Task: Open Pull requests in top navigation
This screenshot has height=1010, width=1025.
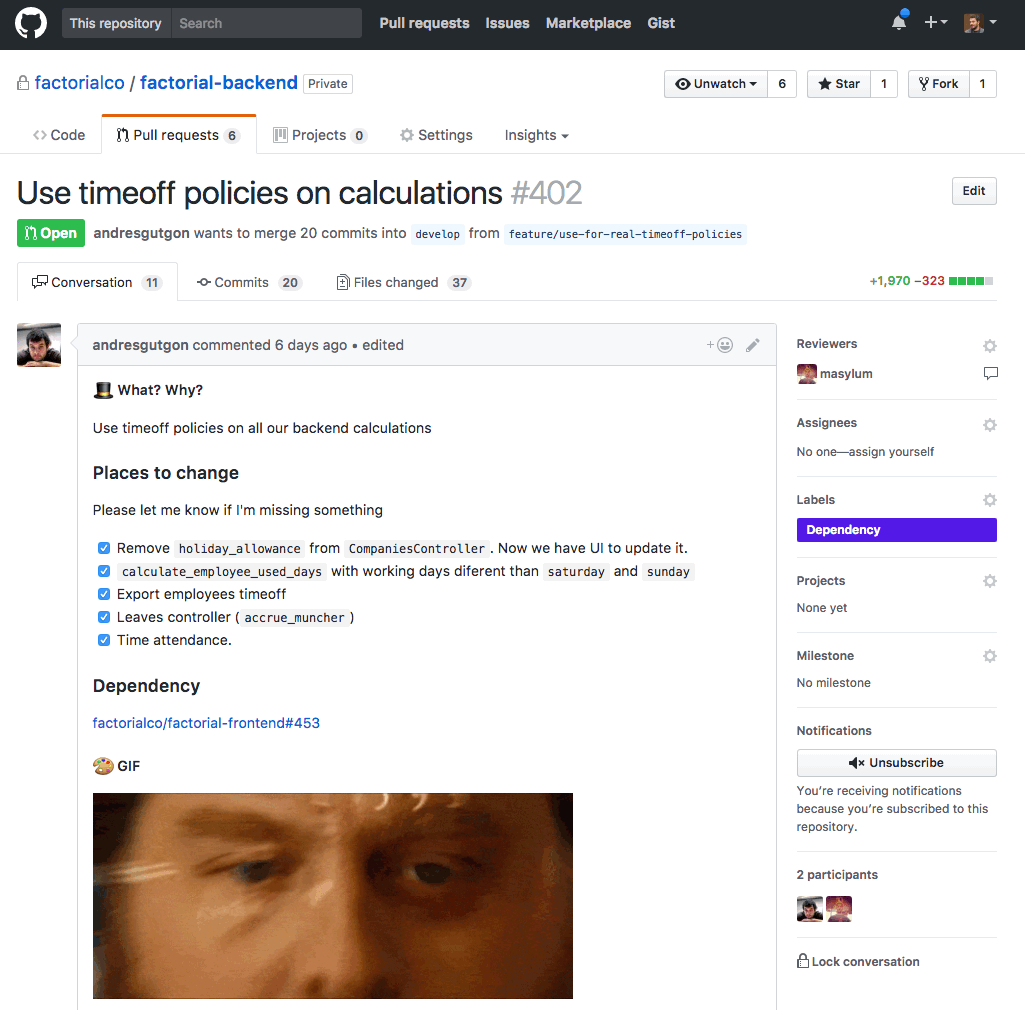Action: pos(424,23)
